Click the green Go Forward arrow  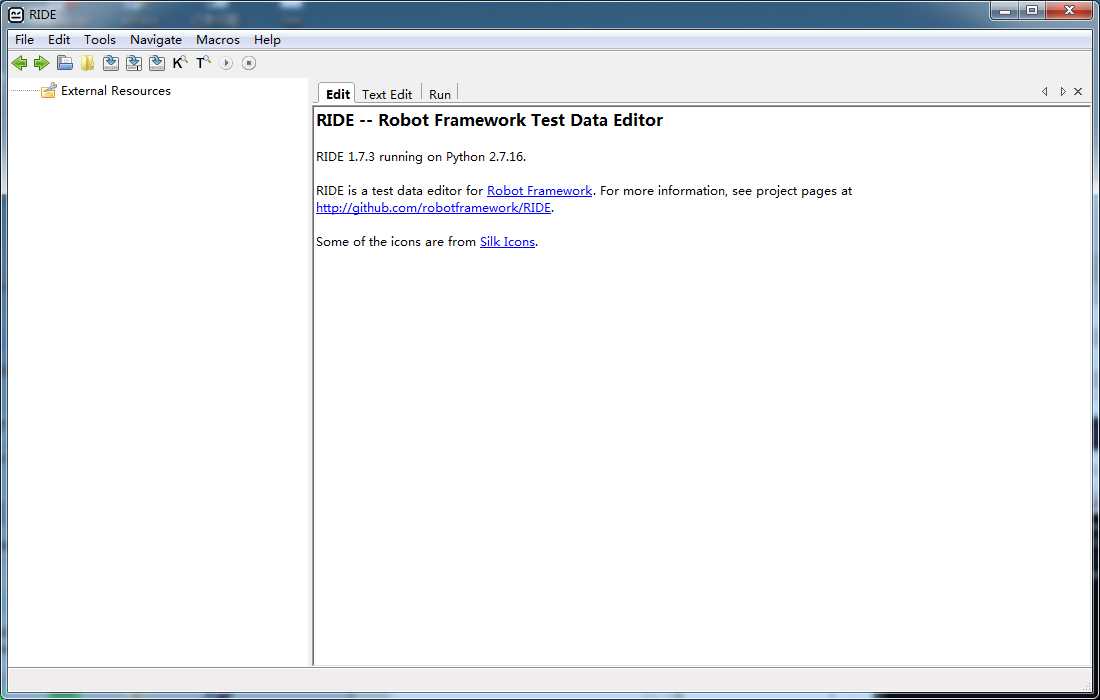tap(41, 63)
